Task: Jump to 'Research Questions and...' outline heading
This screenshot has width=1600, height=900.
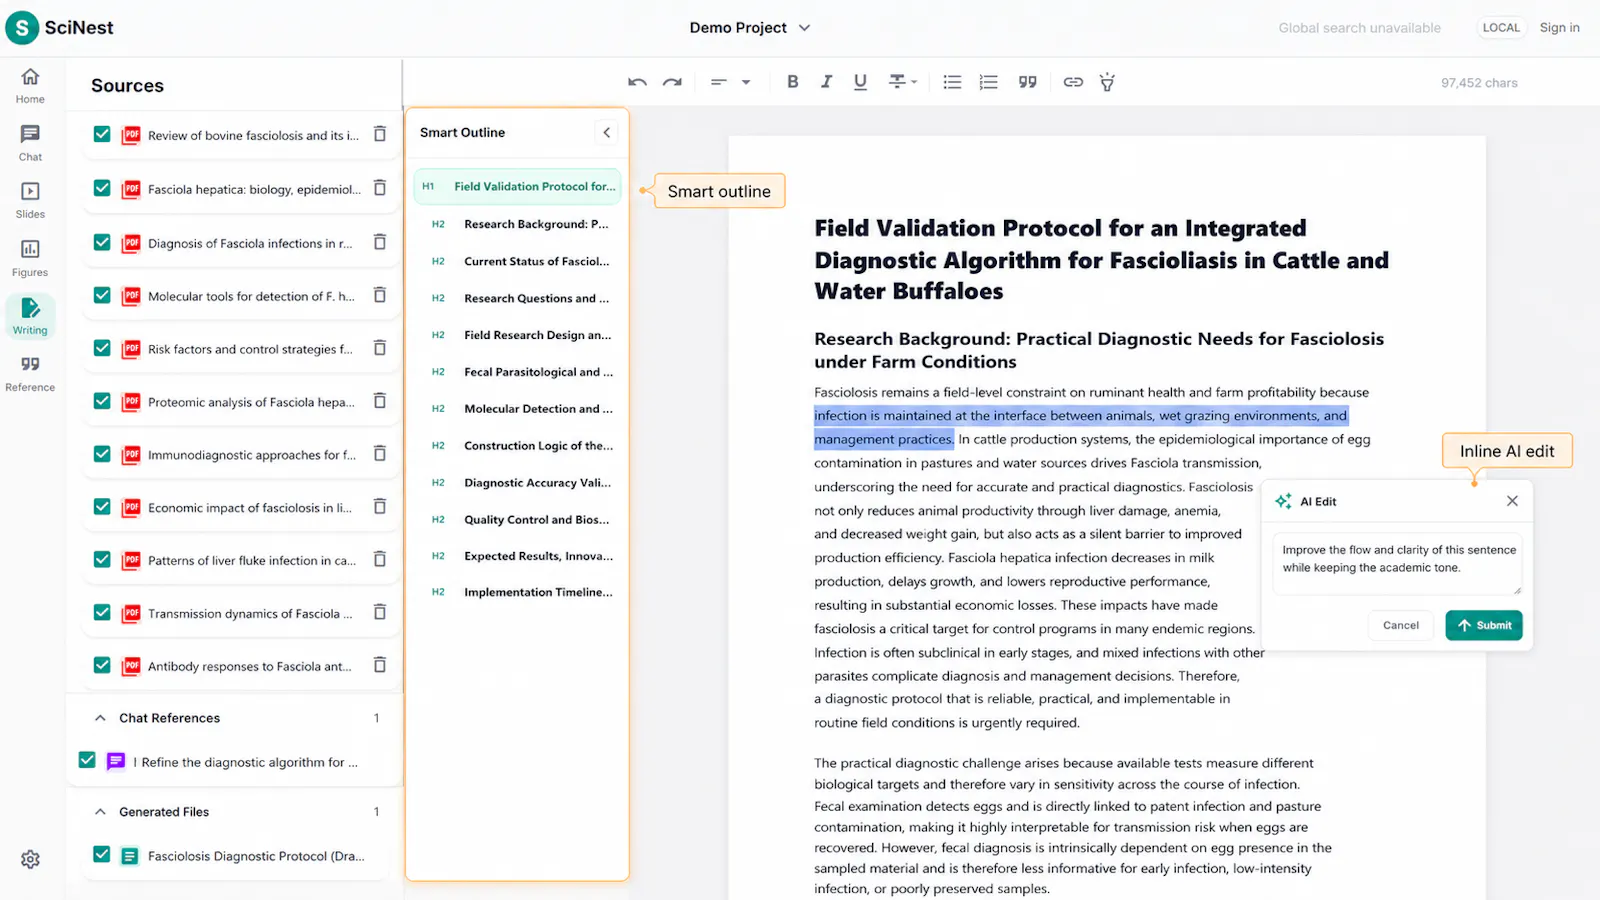Action: tap(522, 298)
